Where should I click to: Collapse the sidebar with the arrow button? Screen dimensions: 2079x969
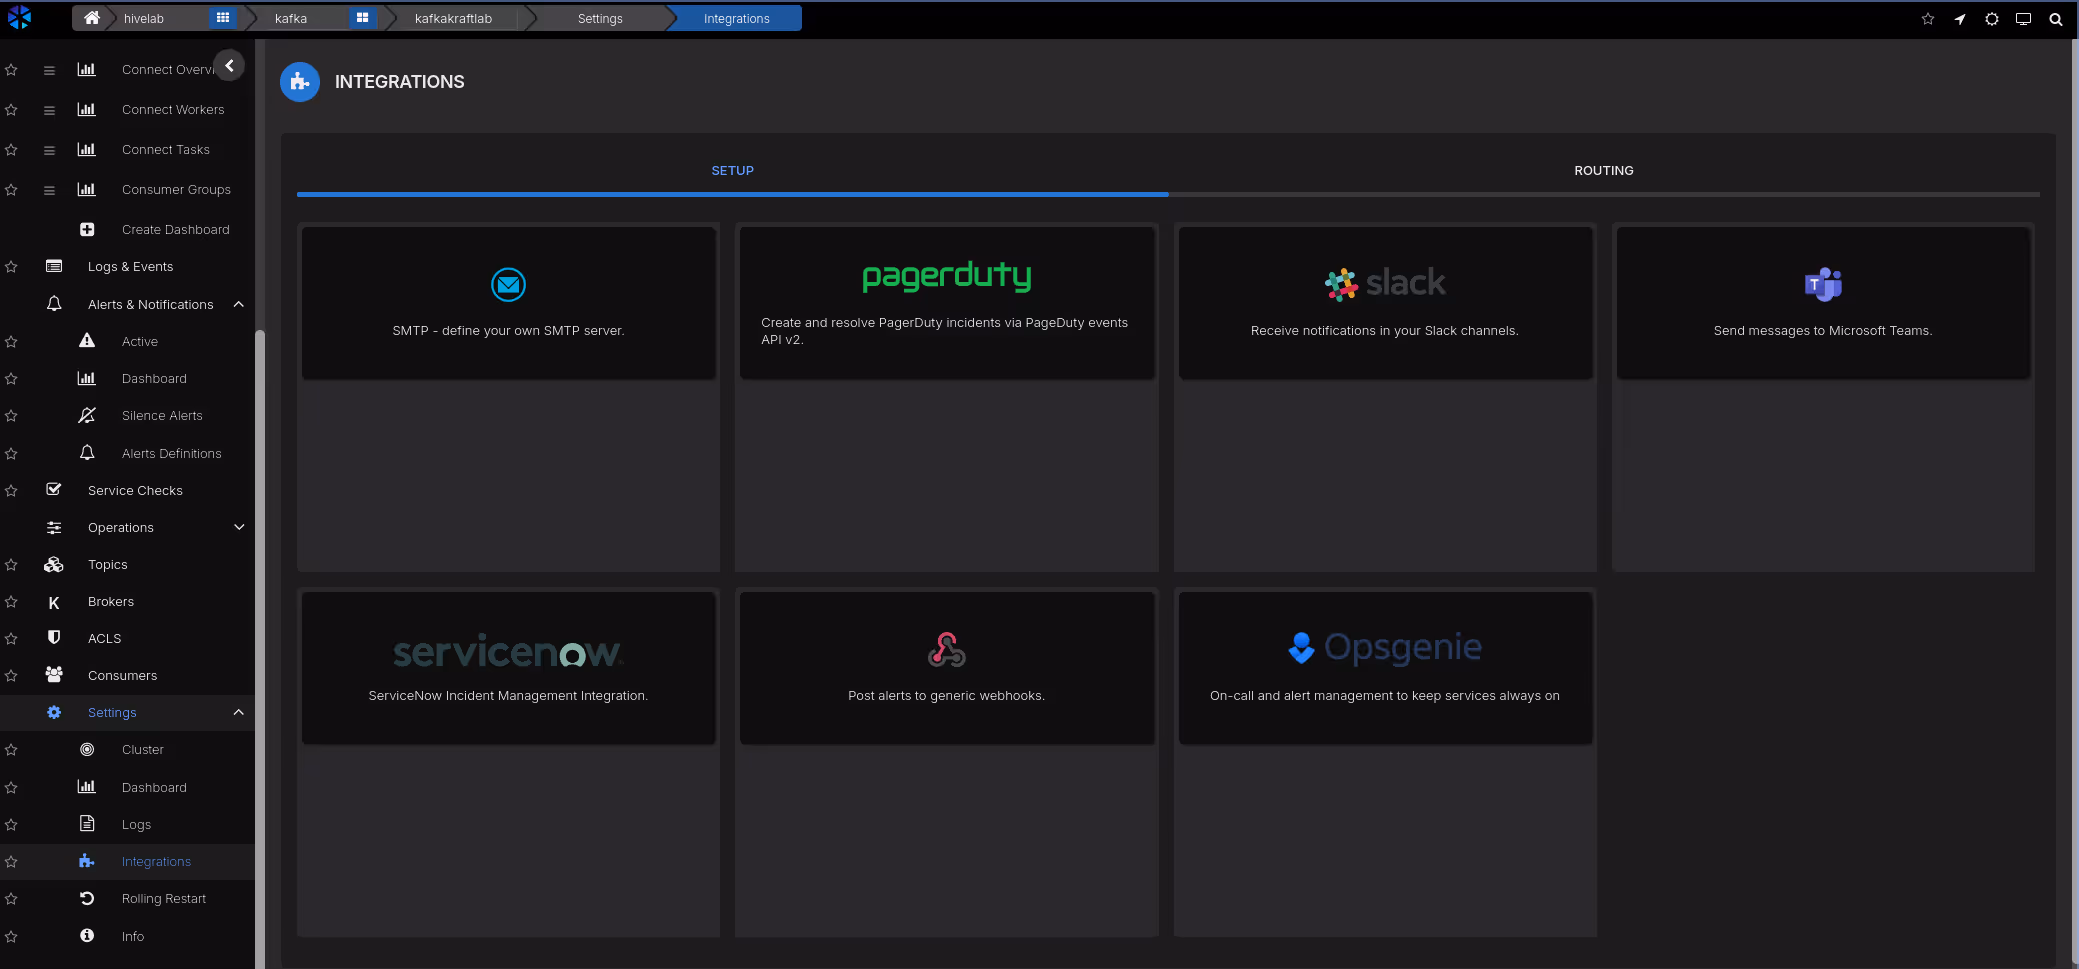[229, 66]
